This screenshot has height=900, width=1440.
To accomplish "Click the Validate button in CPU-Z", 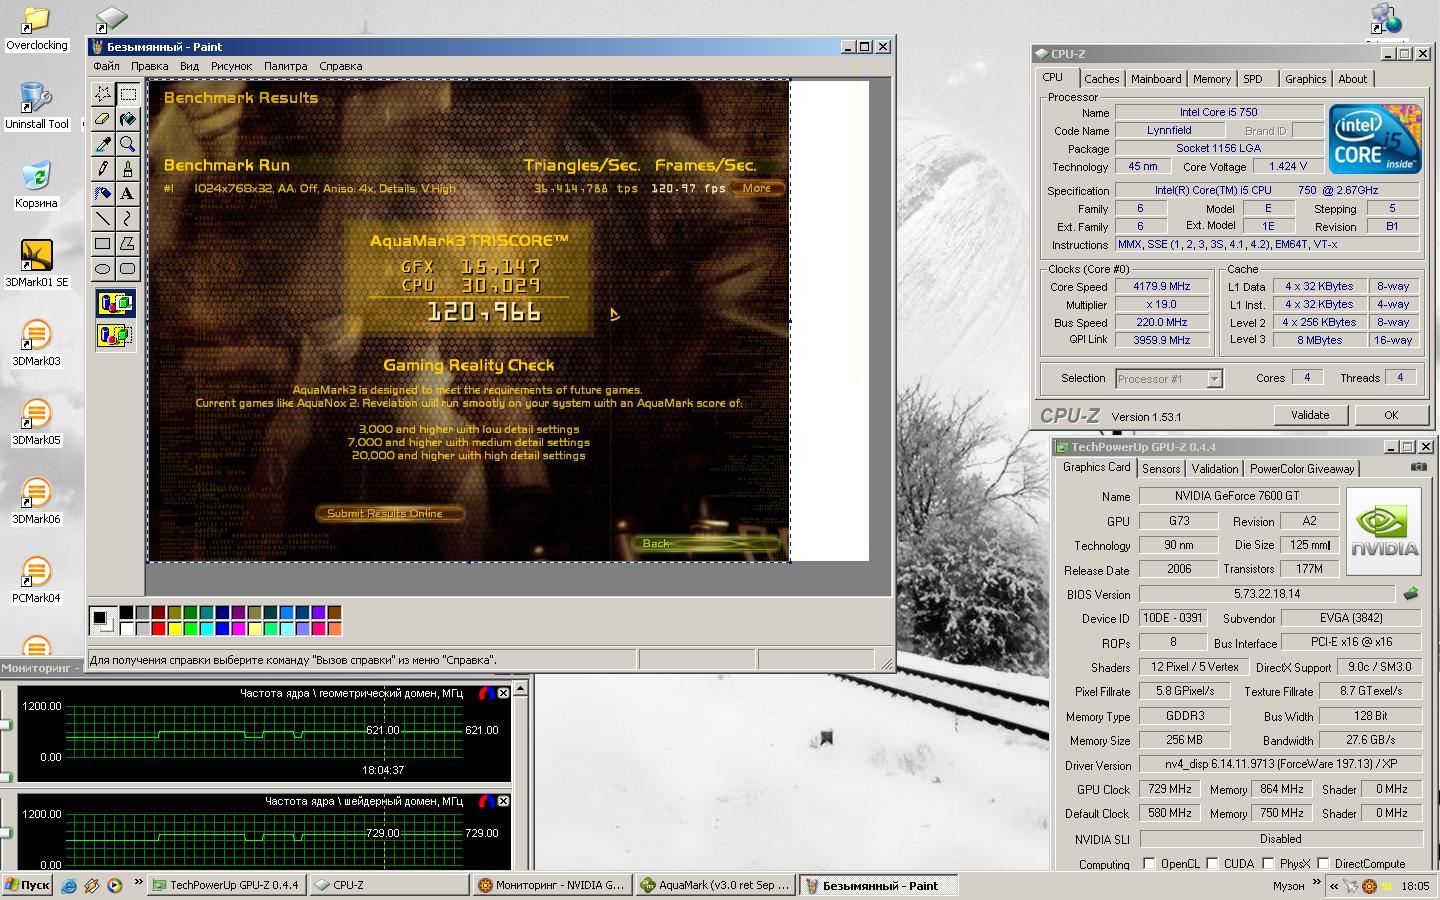I will click(x=1309, y=415).
